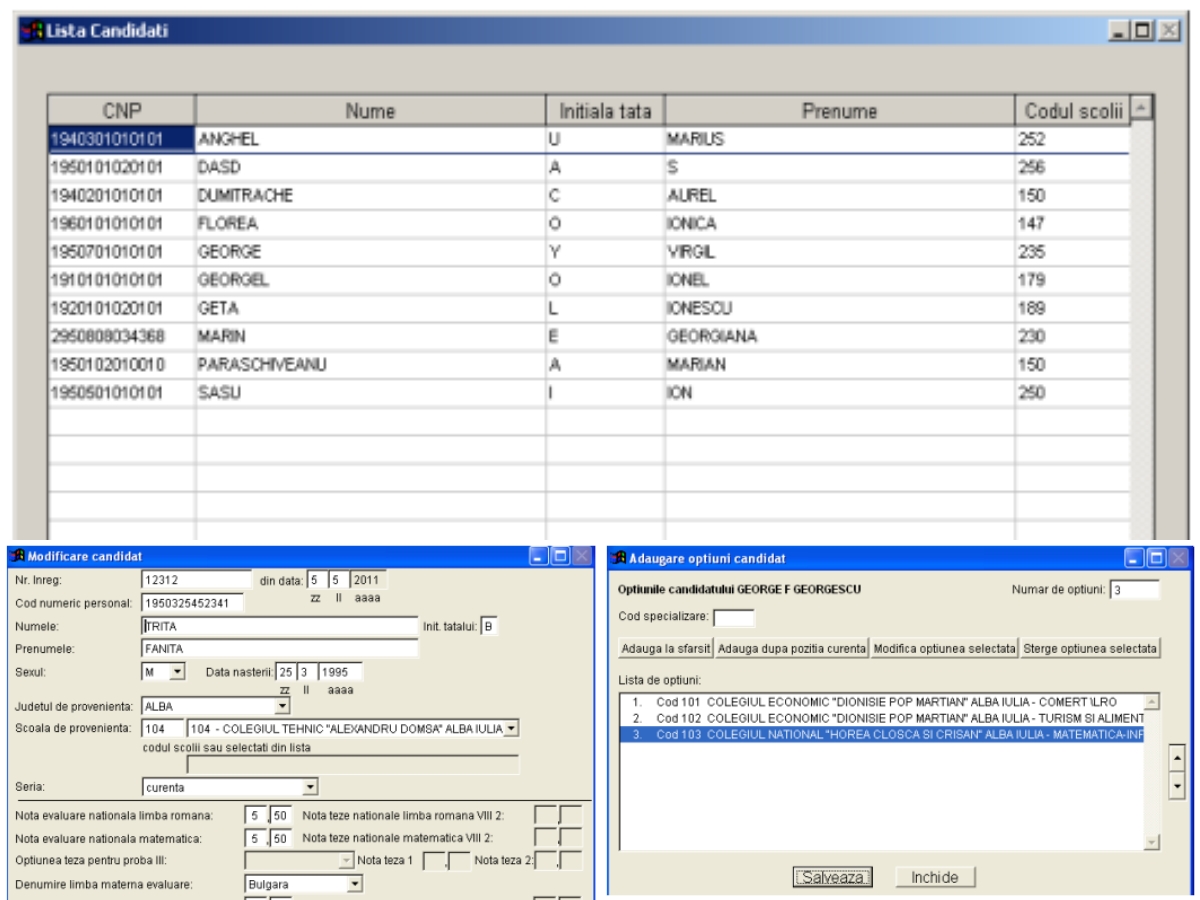Select candidate DUMITRACHE in the list
The image size is (1200, 900).
tap(589, 196)
